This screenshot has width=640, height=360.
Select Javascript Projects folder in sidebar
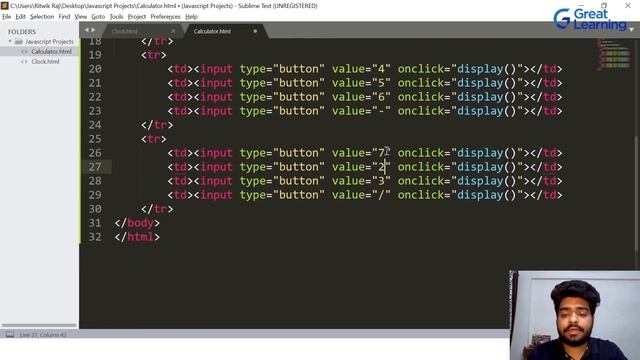click(49, 42)
